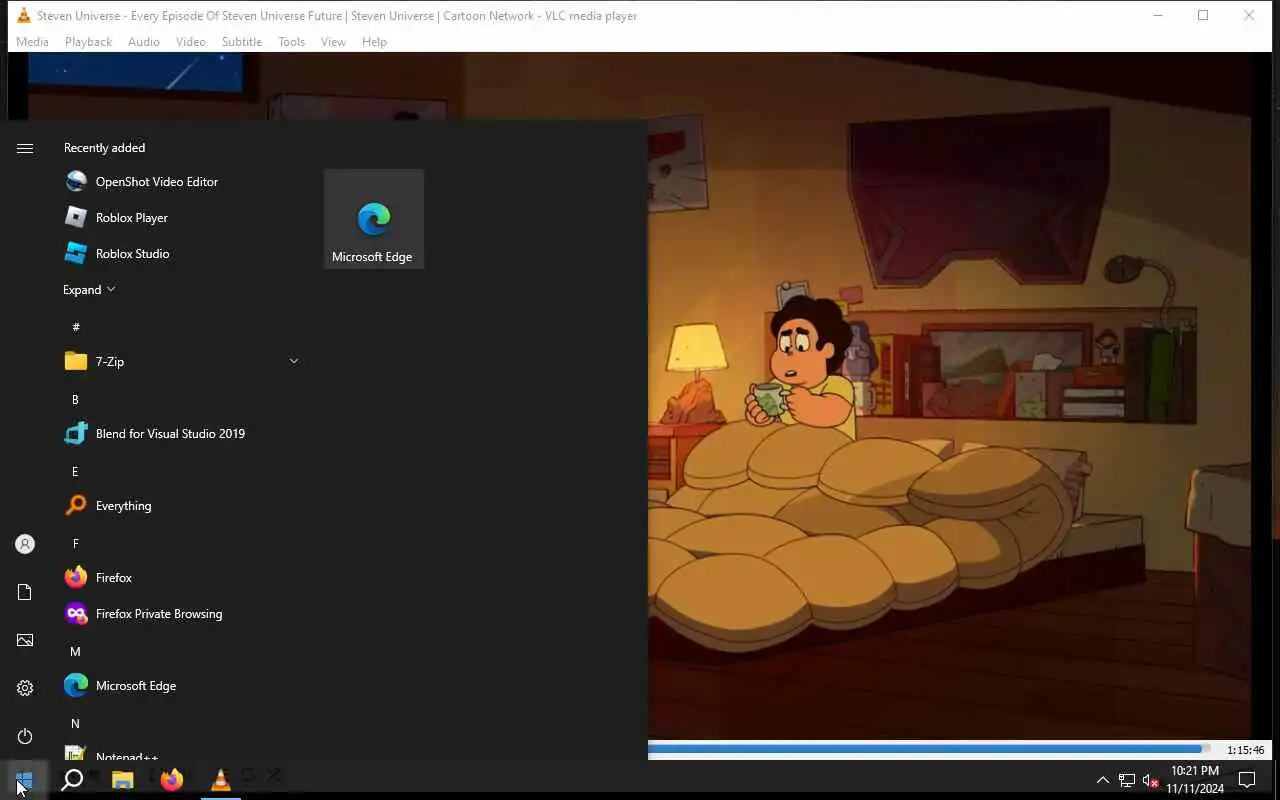Open VLC View menu
Viewport: 1280px width, 800px height.
pos(333,42)
